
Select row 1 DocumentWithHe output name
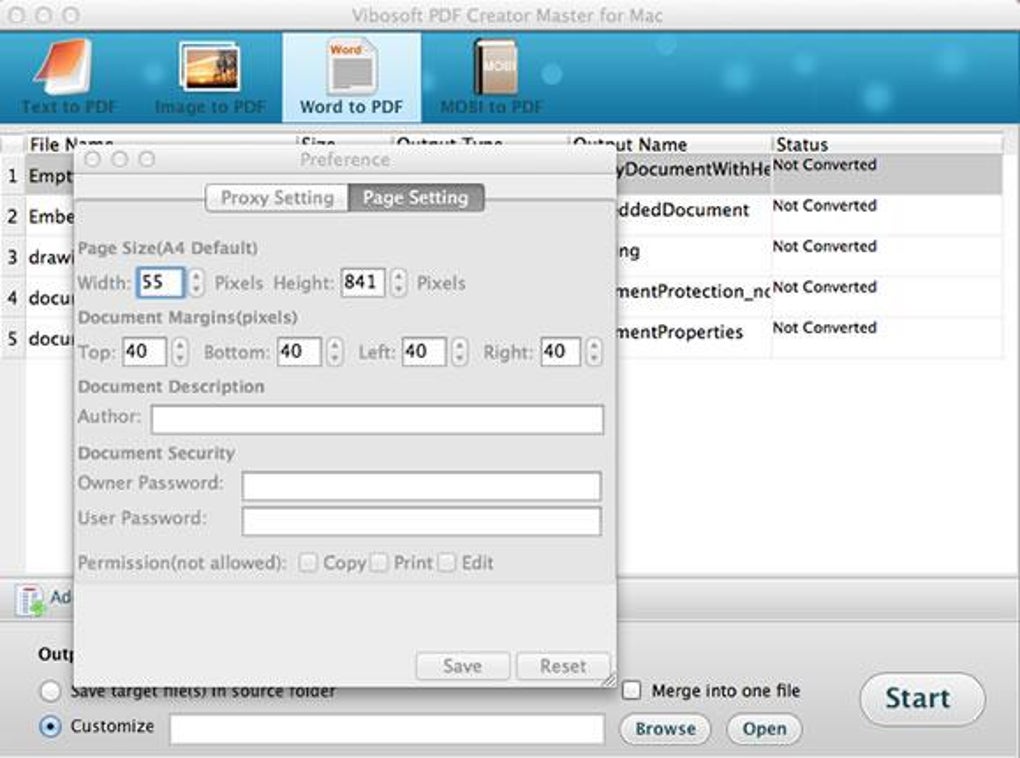(x=694, y=169)
